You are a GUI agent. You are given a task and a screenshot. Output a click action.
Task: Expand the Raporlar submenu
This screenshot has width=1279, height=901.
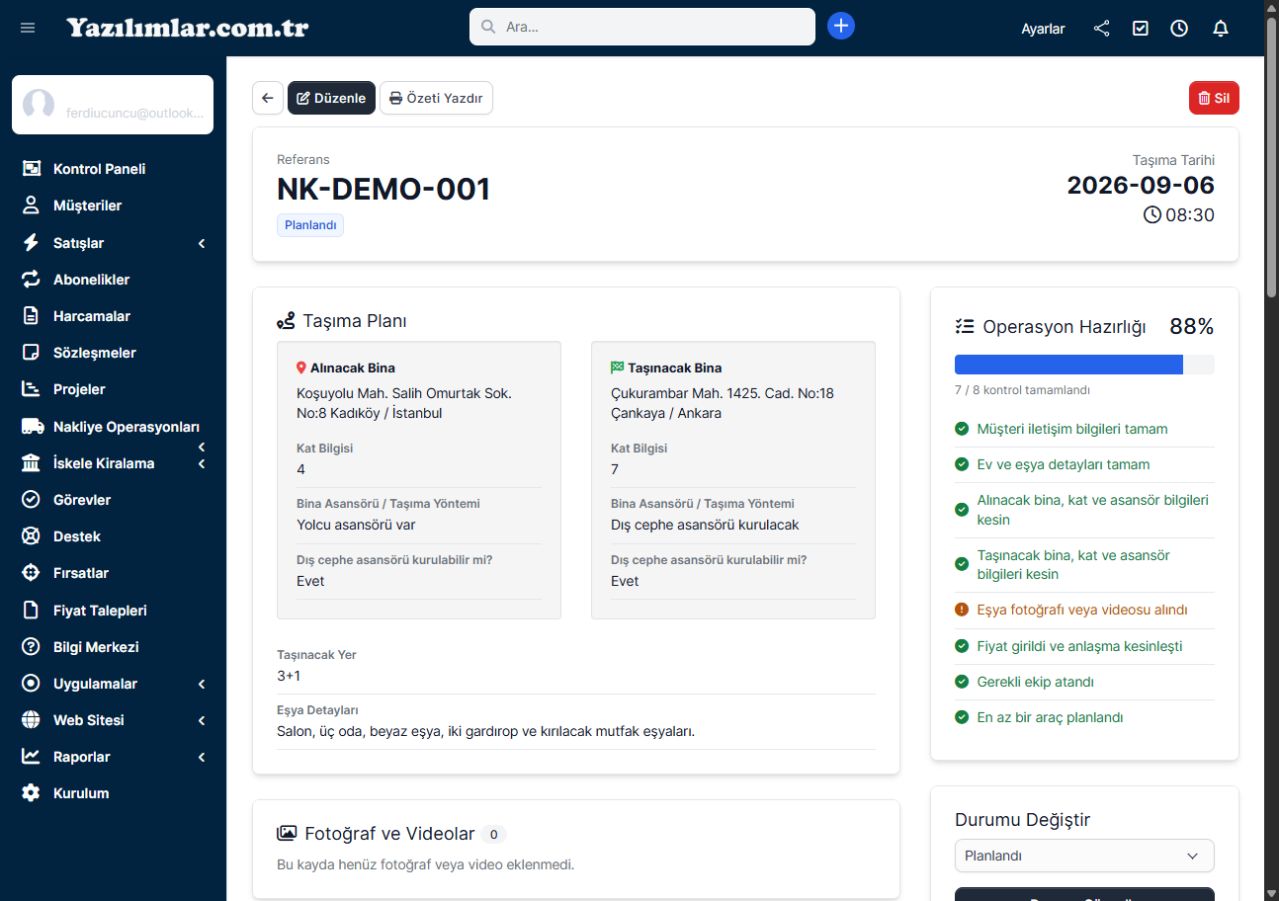coord(201,757)
